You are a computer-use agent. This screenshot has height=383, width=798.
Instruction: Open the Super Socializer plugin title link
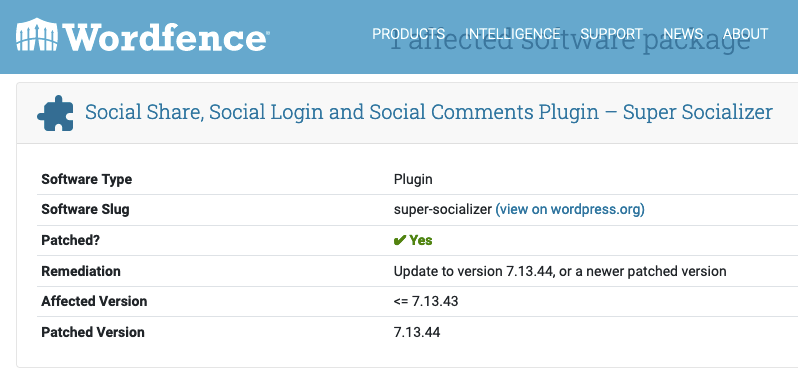[x=429, y=112]
